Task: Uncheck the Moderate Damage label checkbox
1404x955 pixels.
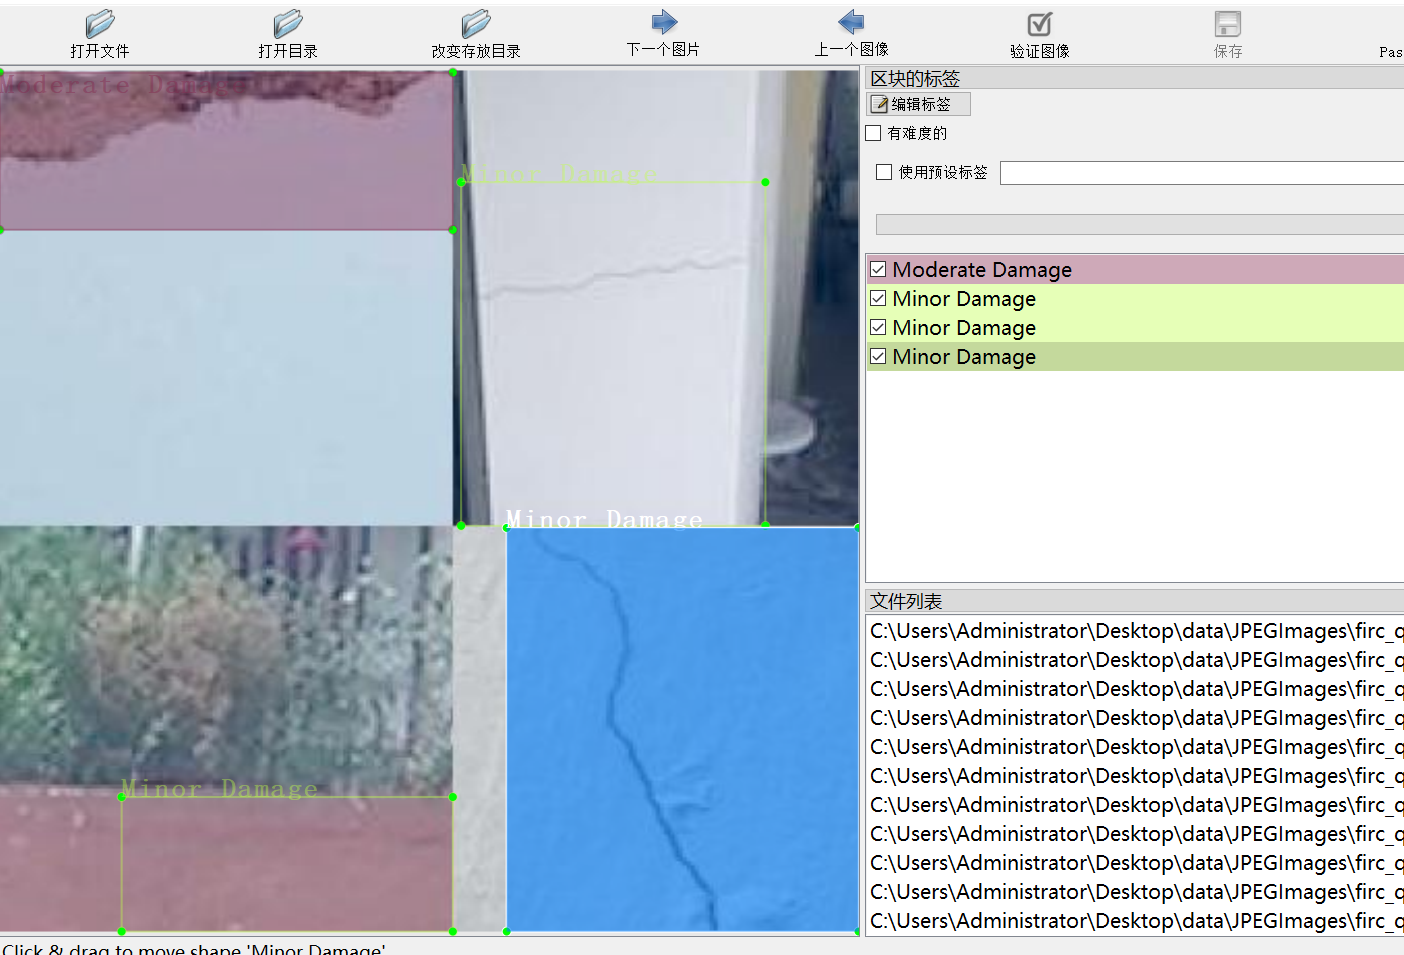Action: (878, 269)
